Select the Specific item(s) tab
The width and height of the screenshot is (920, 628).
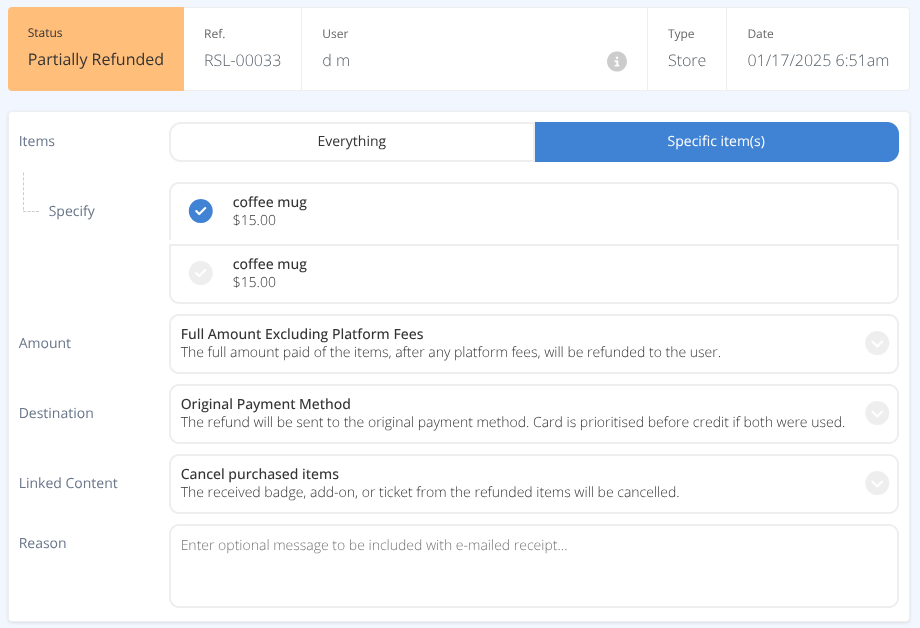pyautogui.click(x=716, y=141)
